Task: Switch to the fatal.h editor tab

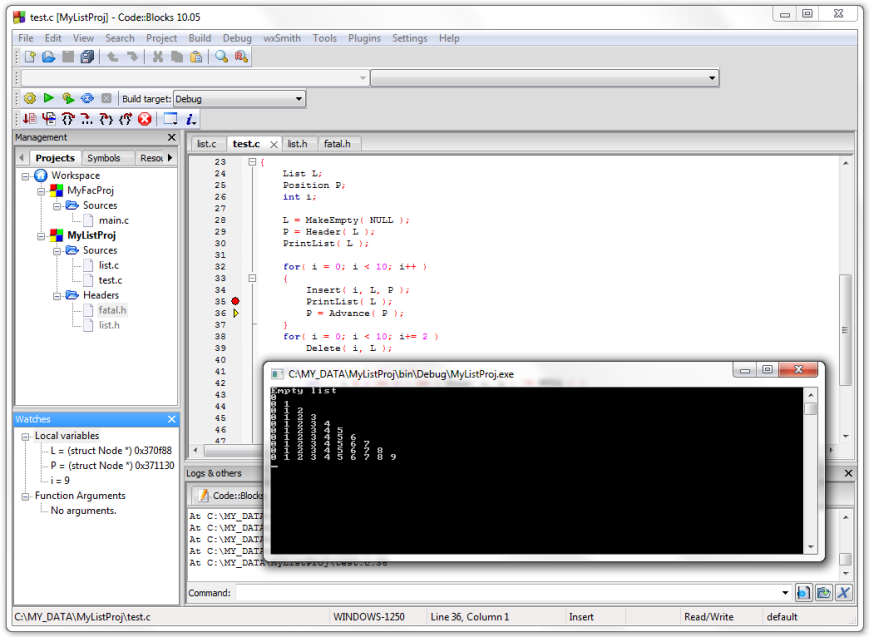Action: pos(337,144)
